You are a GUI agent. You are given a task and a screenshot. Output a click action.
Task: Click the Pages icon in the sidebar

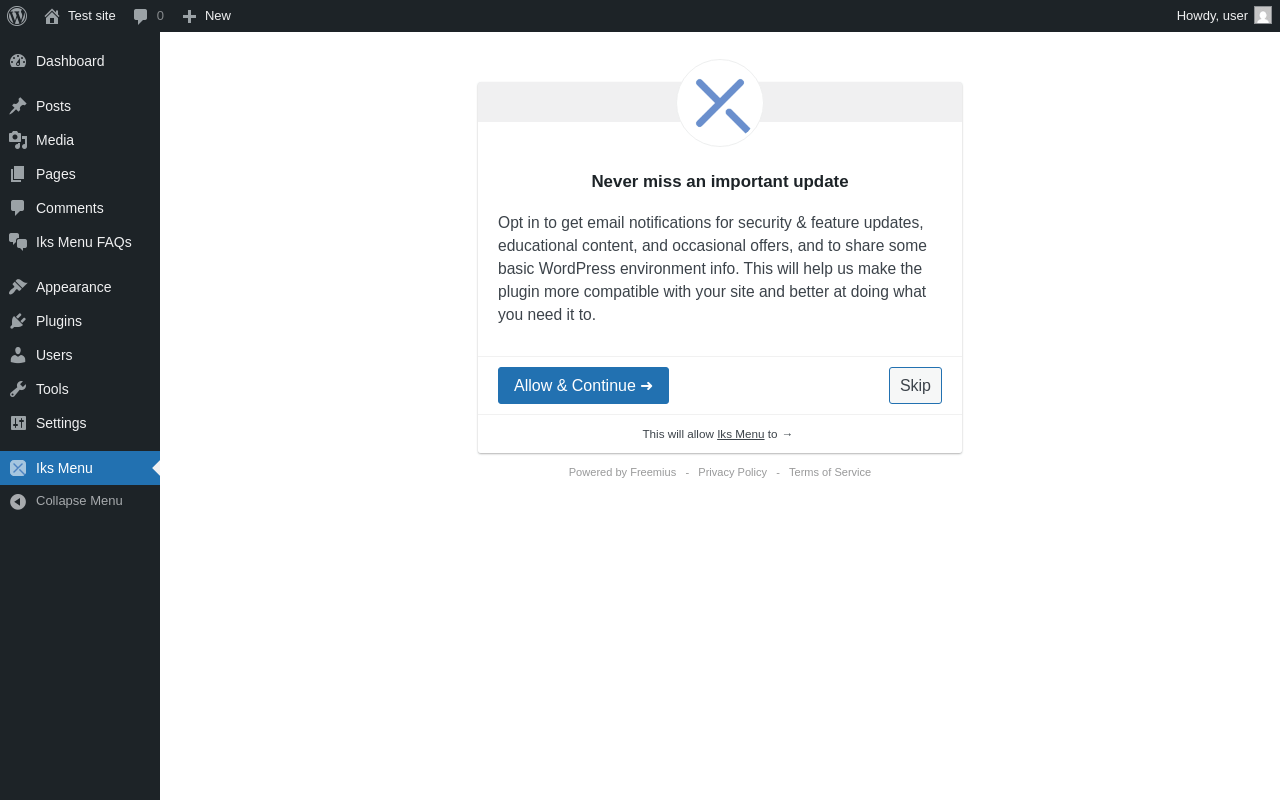tap(18, 174)
